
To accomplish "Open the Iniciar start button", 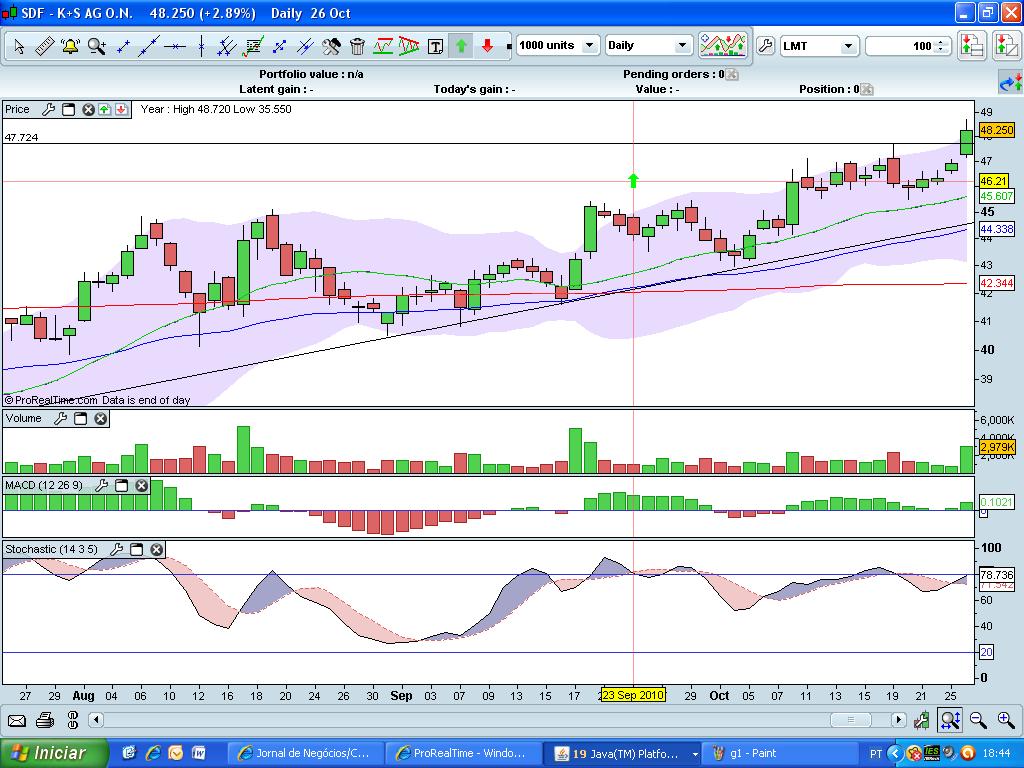I will click(54, 754).
